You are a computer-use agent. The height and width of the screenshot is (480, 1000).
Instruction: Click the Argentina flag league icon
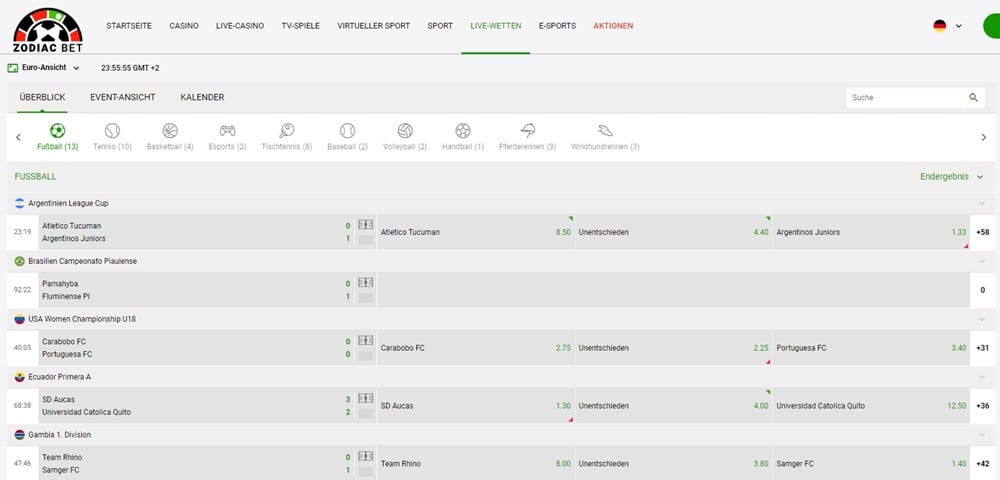(x=20, y=203)
